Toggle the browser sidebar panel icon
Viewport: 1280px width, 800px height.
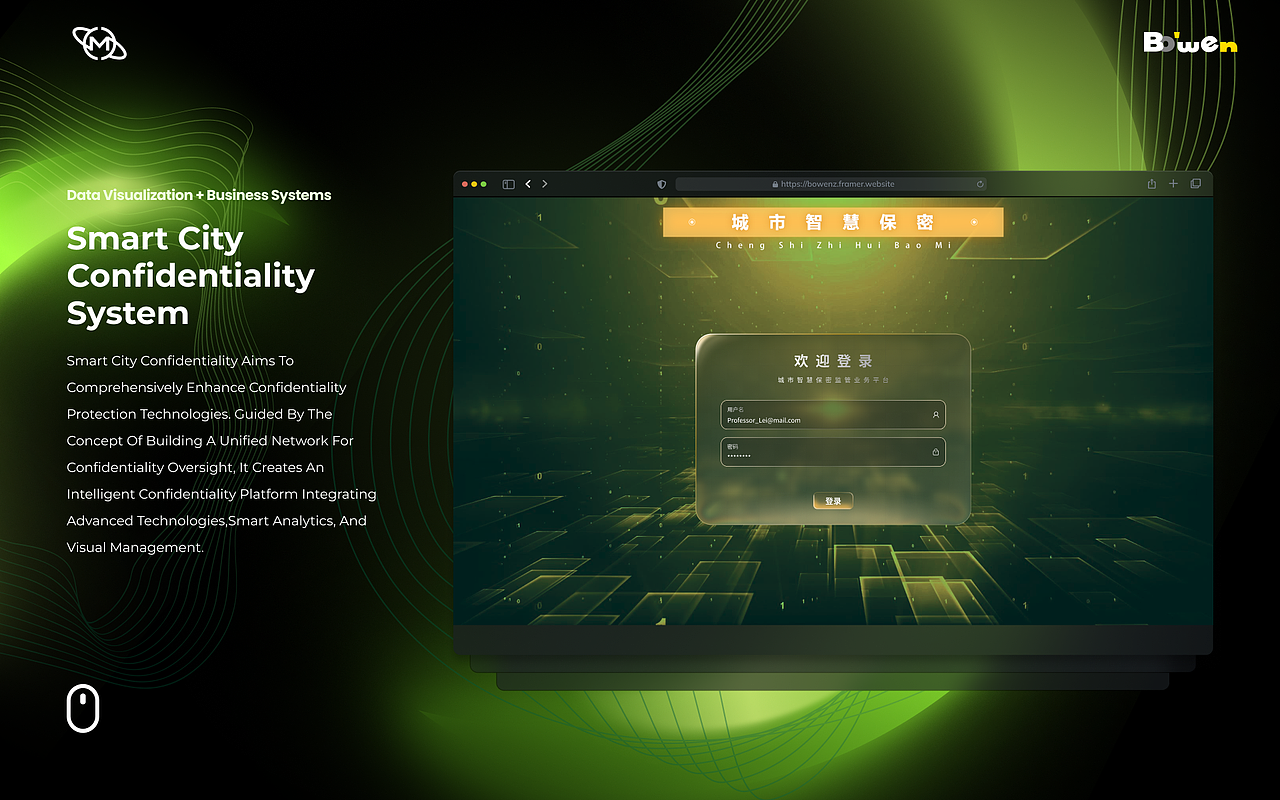point(508,184)
